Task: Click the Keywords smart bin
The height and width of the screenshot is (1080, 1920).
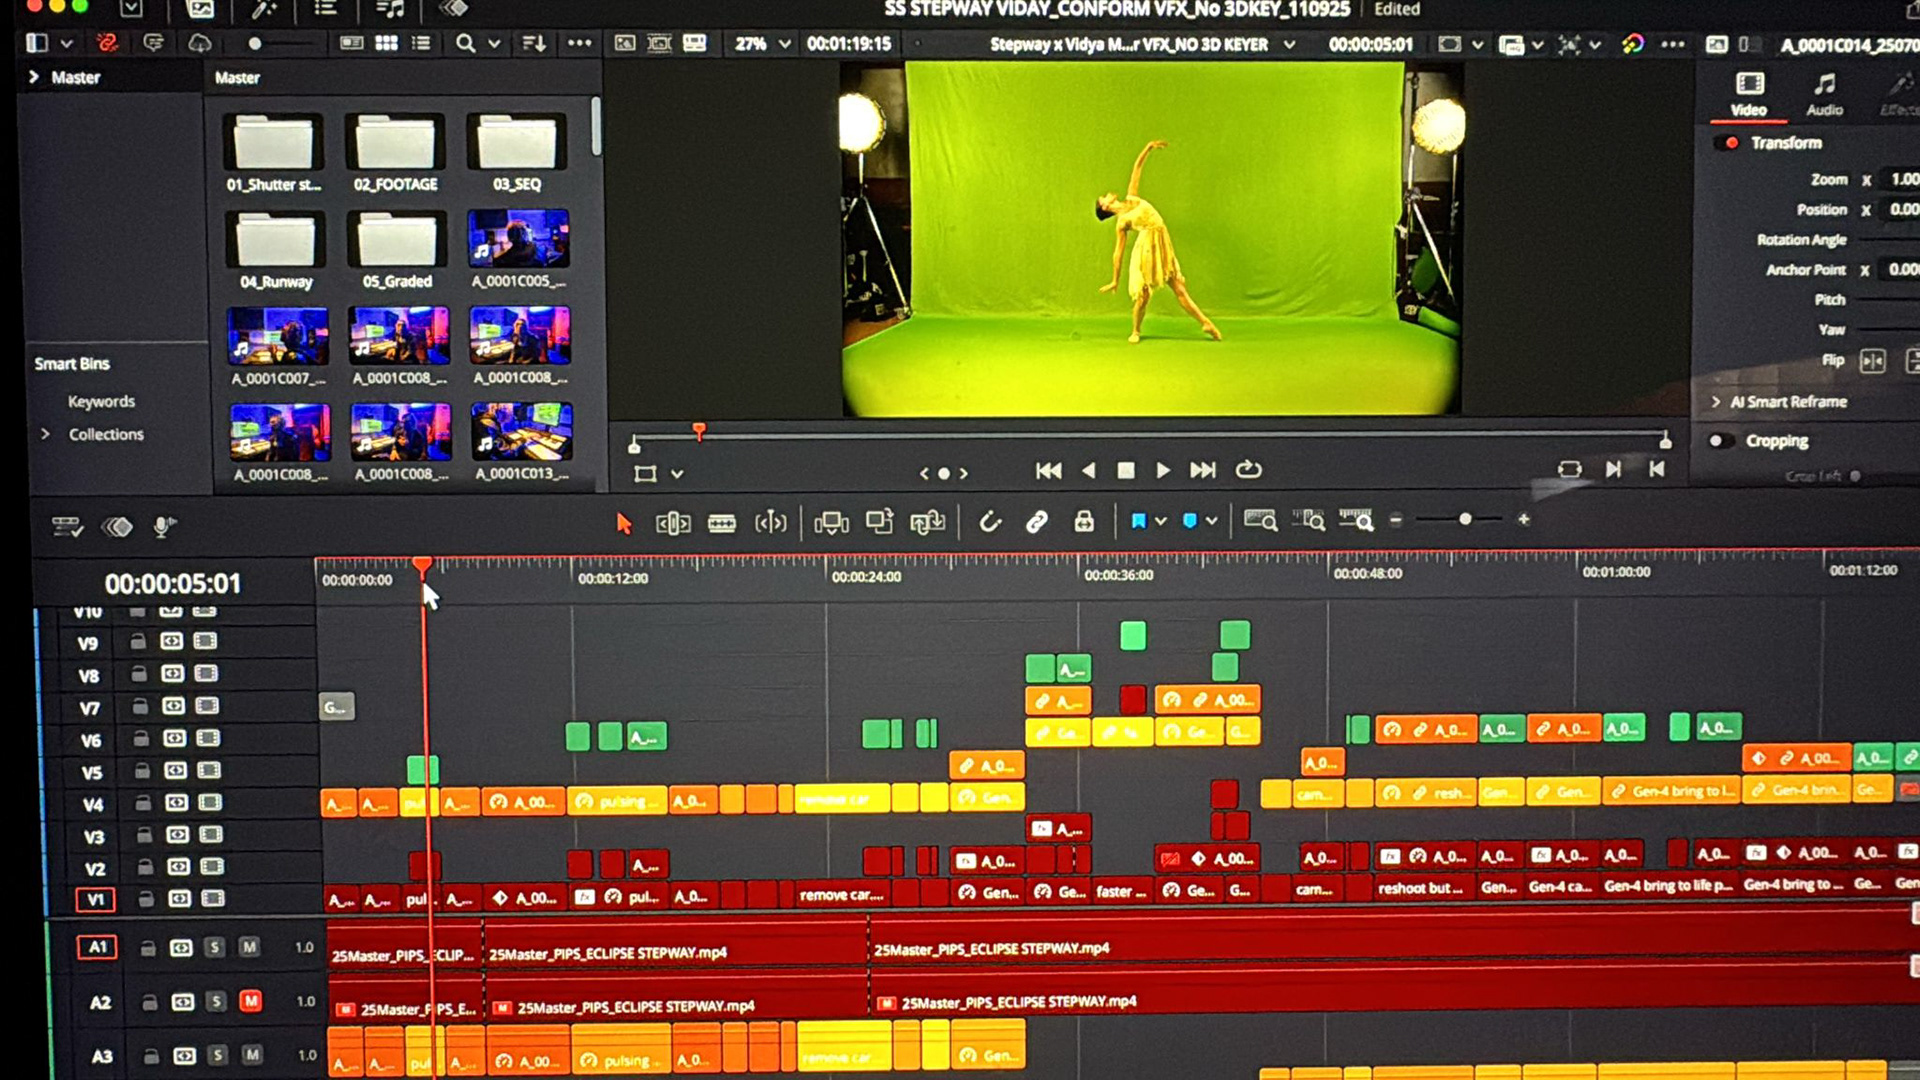Action: (101, 401)
